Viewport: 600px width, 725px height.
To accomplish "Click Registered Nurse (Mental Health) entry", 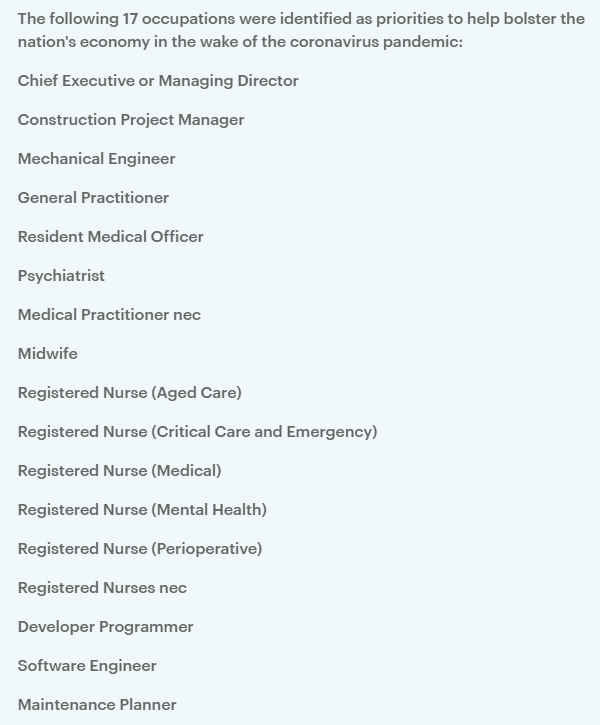I will [x=142, y=510].
